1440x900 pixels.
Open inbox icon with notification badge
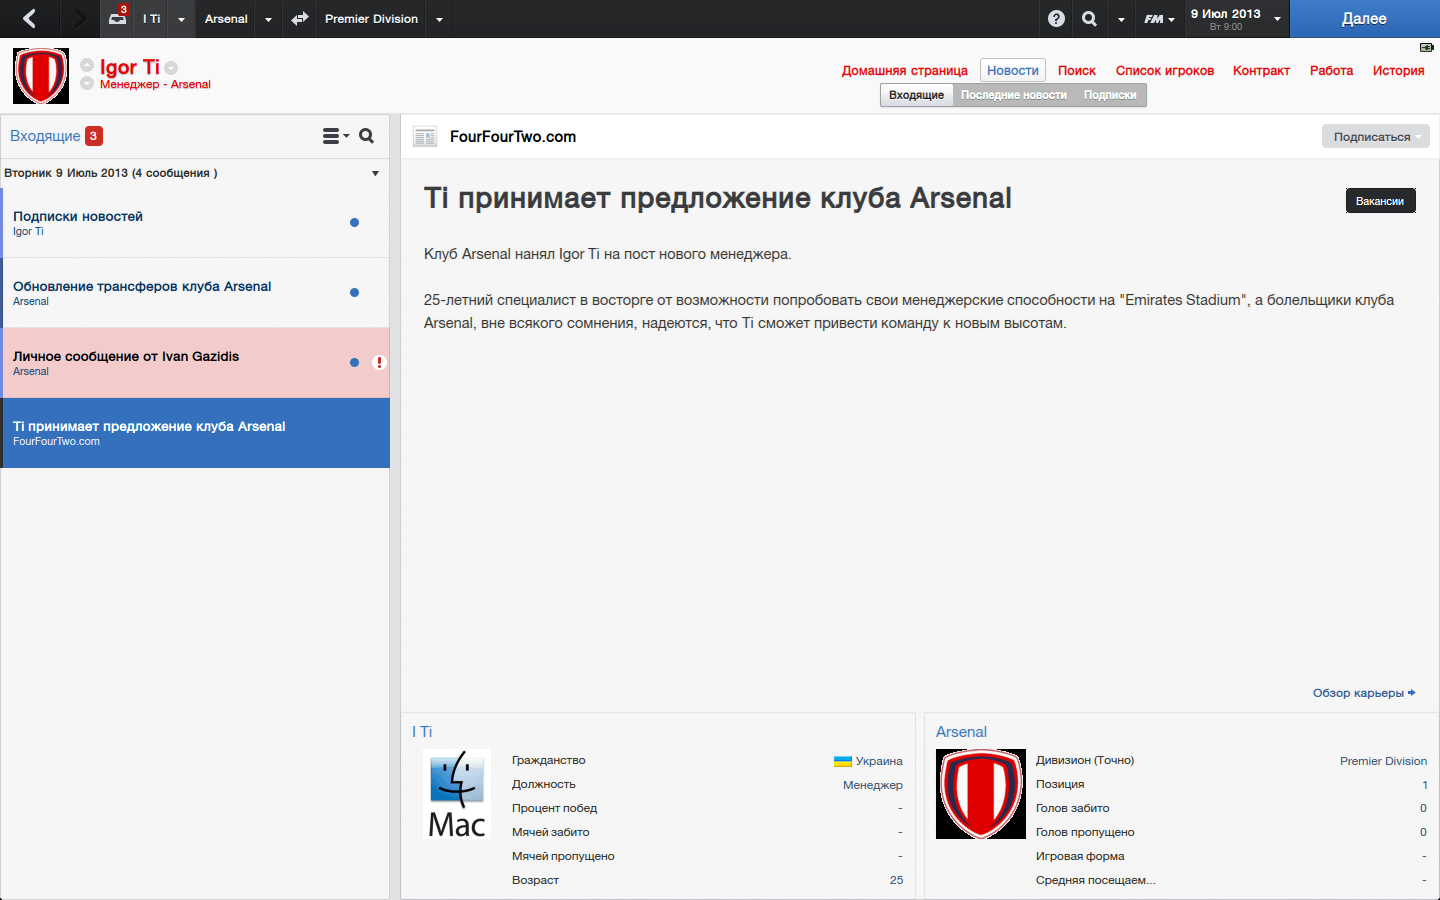[x=118, y=18]
